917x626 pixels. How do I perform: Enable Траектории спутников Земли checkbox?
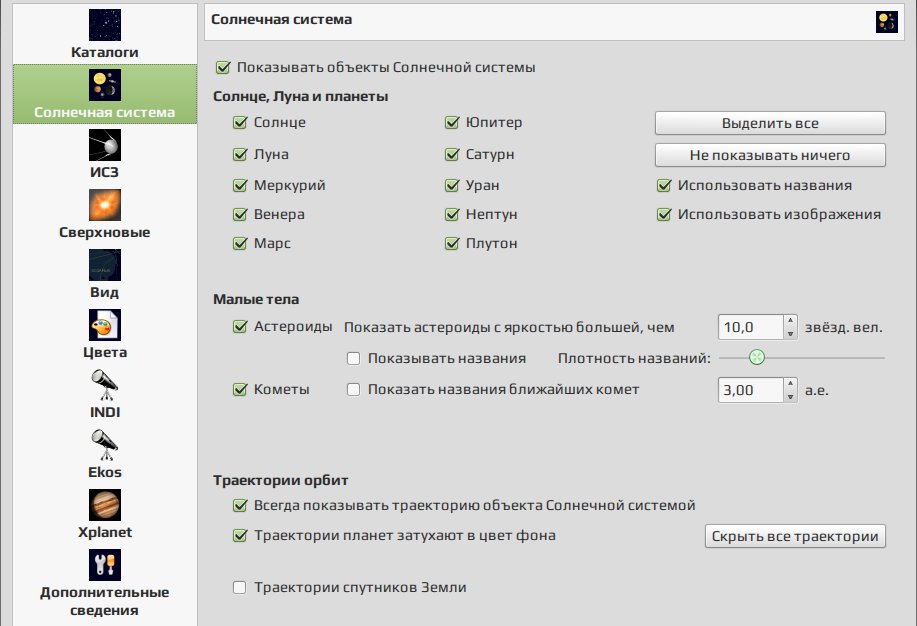click(x=239, y=587)
